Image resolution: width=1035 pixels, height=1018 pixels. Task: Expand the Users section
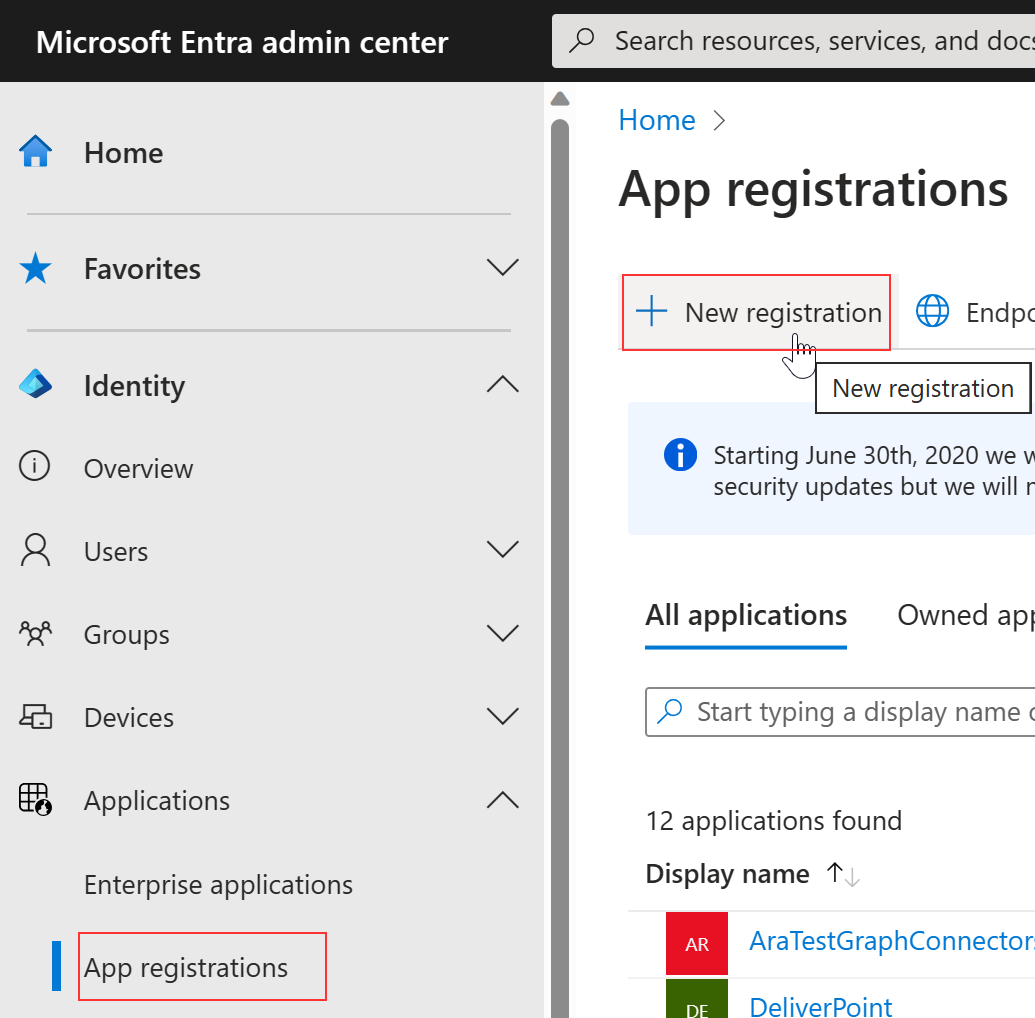click(x=503, y=549)
